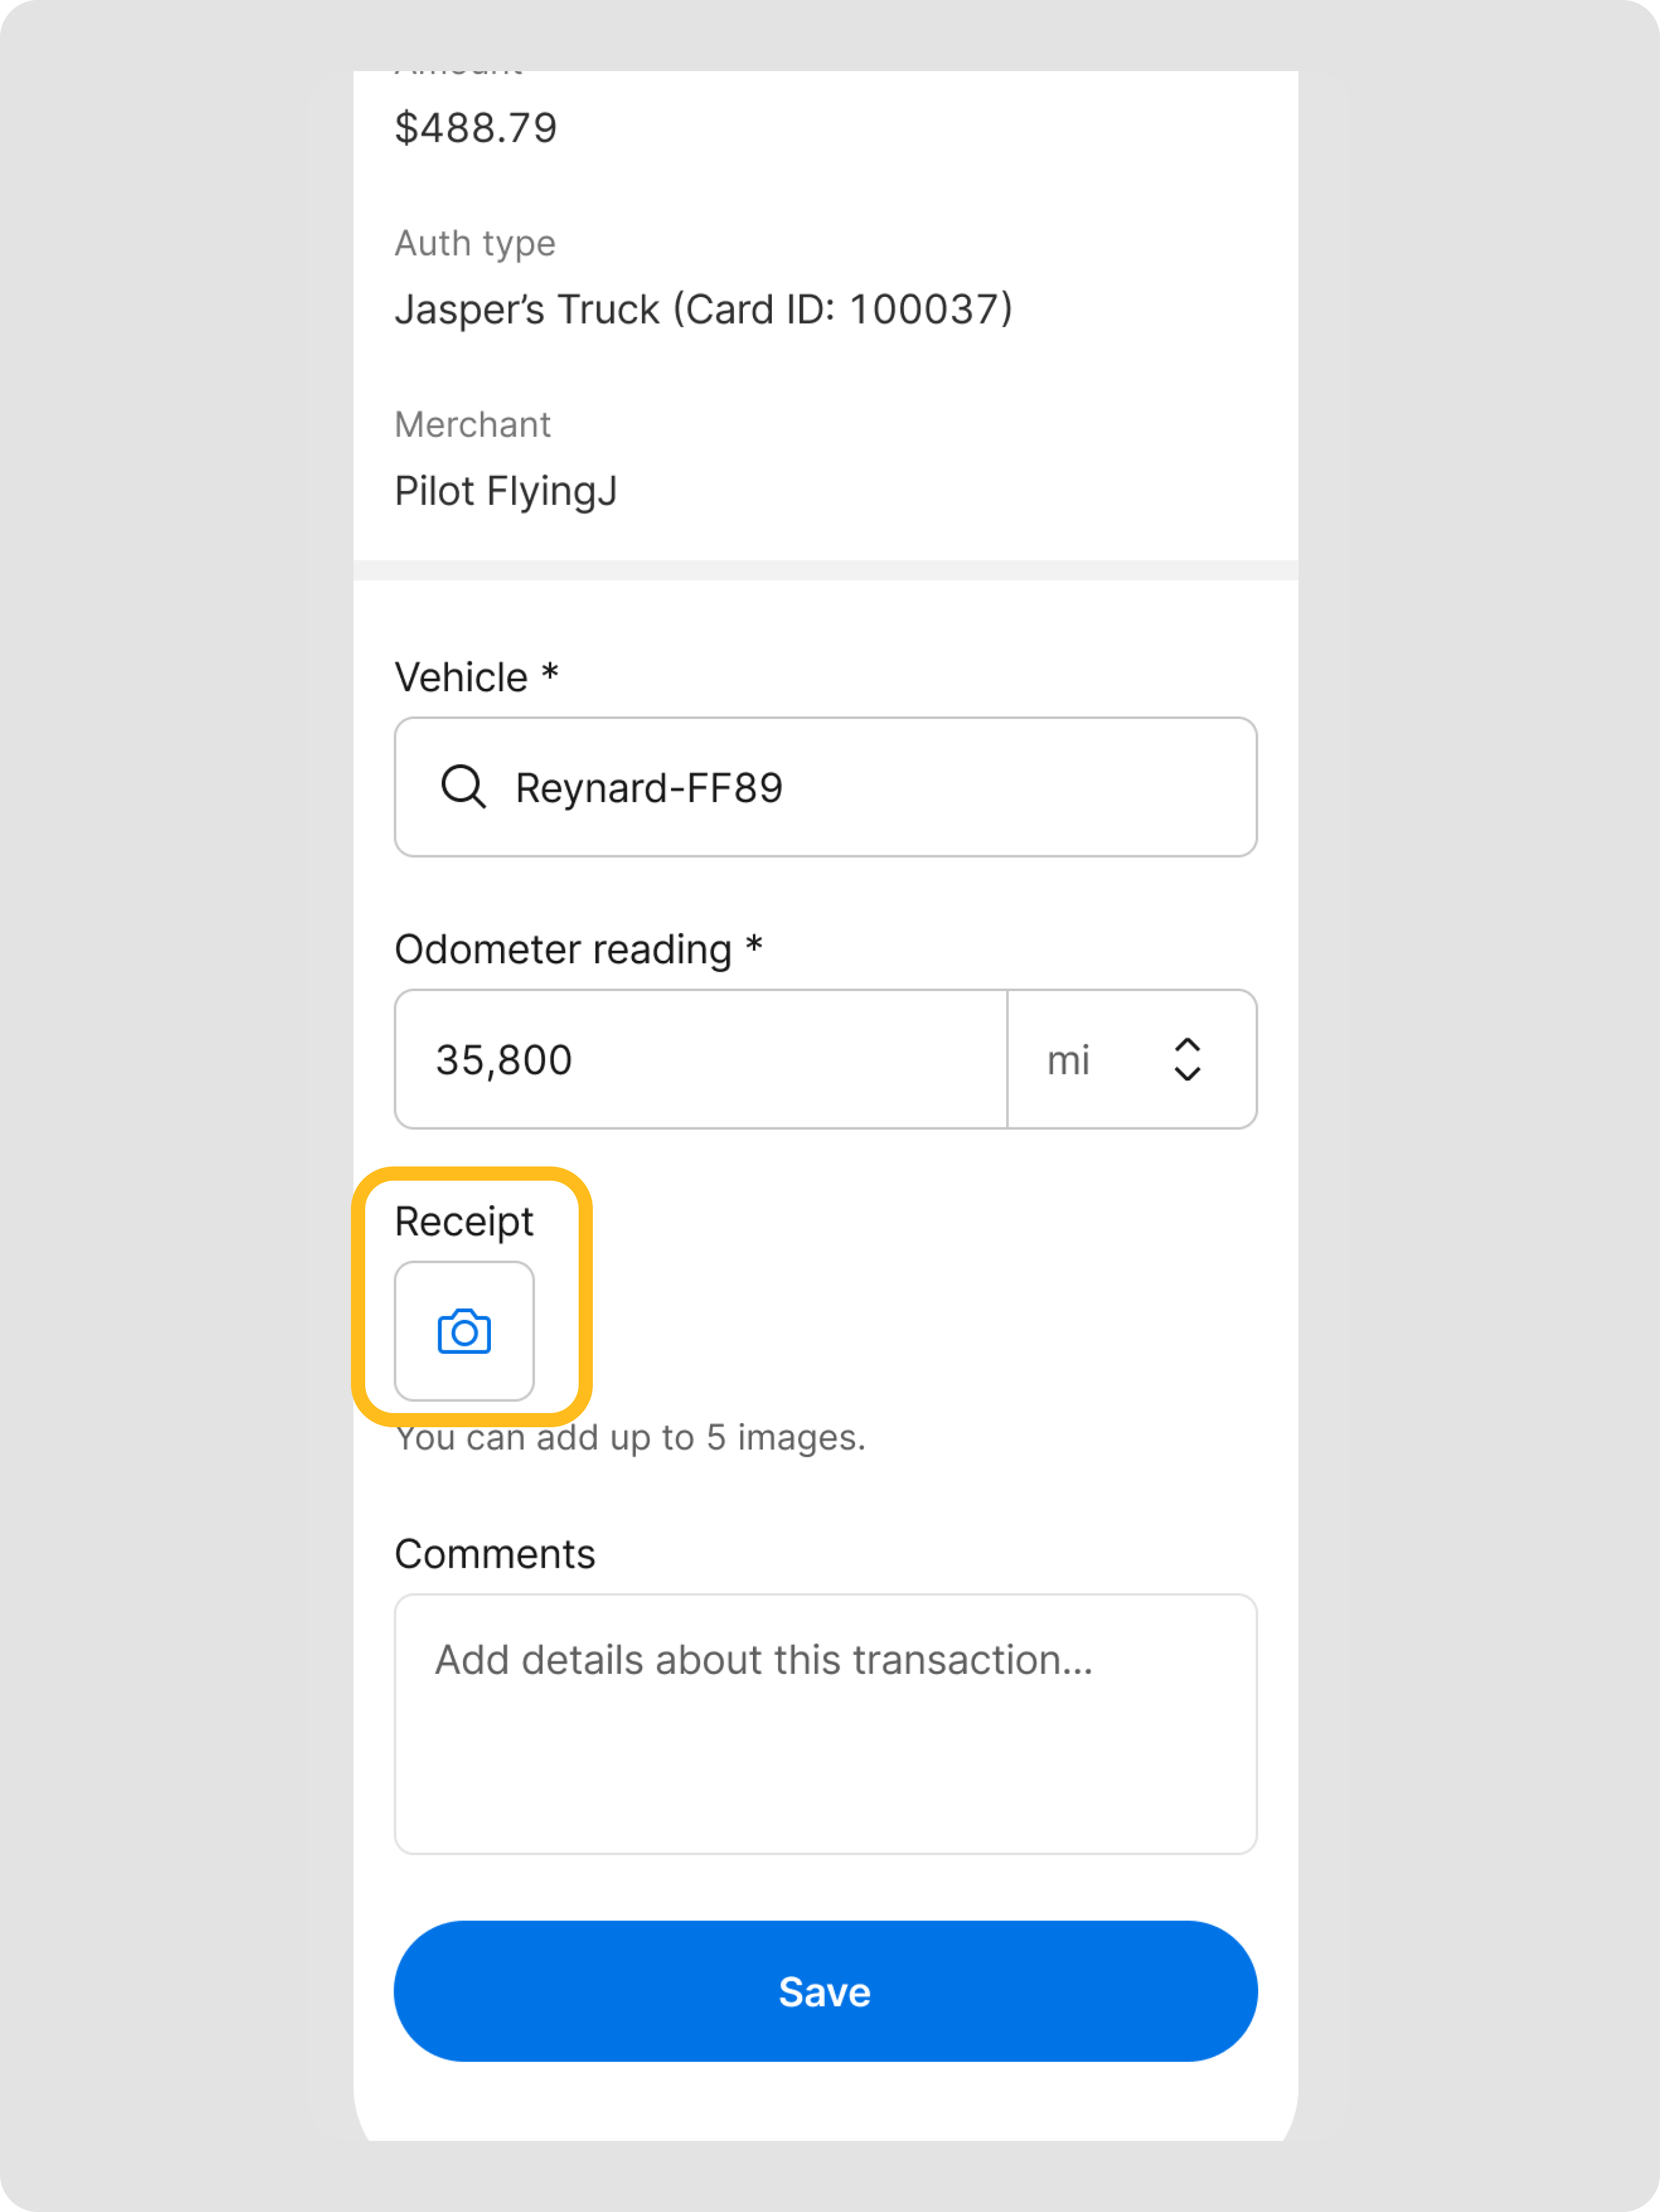Click the up-down chevron arrows beside mi
The height and width of the screenshot is (2212, 1660).
point(1187,1059)
